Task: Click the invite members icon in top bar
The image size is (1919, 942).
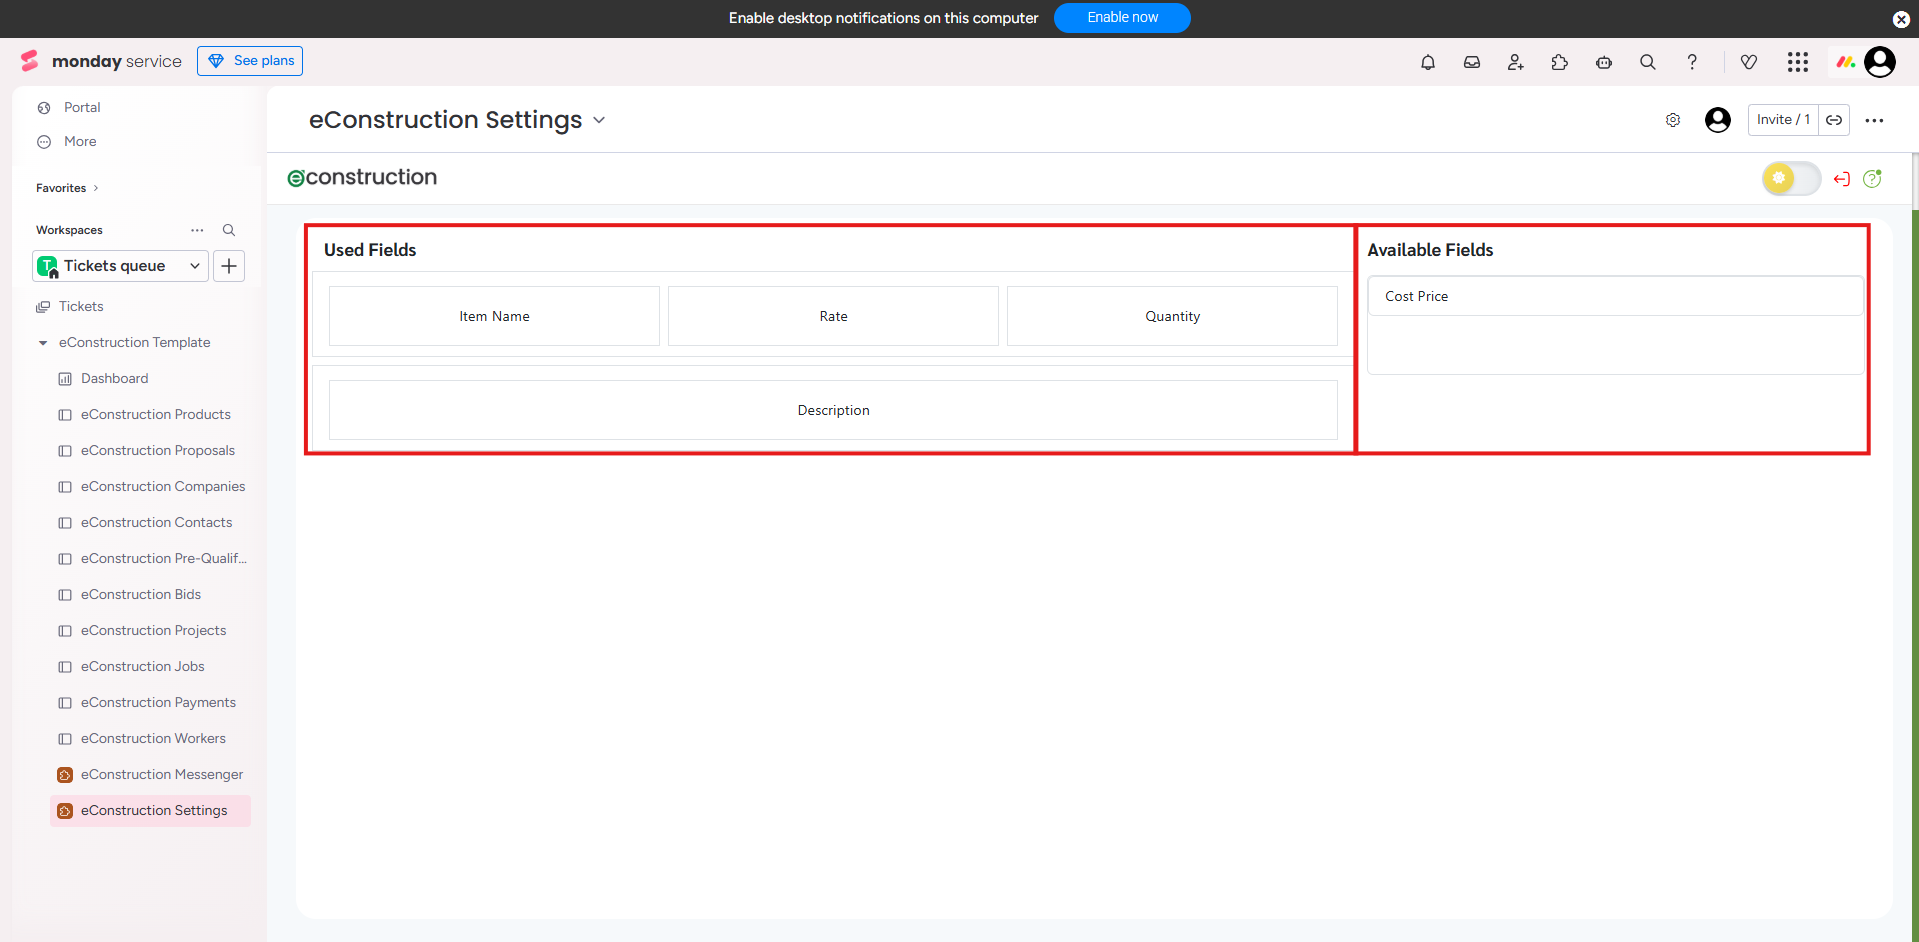Action: pyautogui.click(x=1516, y=62)
